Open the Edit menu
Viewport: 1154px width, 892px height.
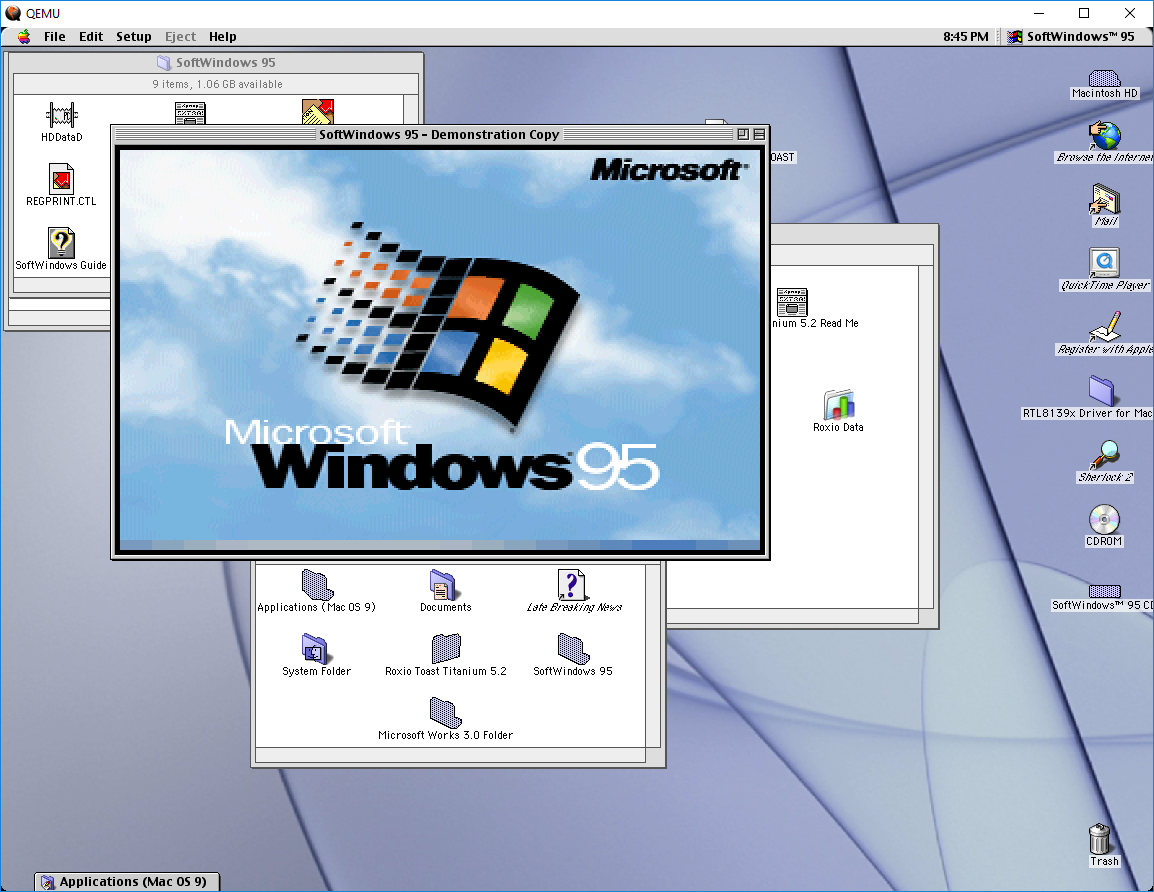91,37
